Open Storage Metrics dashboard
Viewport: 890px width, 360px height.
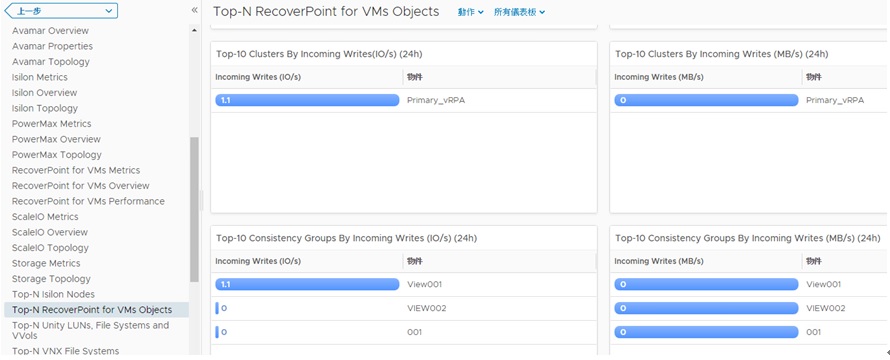[46, 263]
